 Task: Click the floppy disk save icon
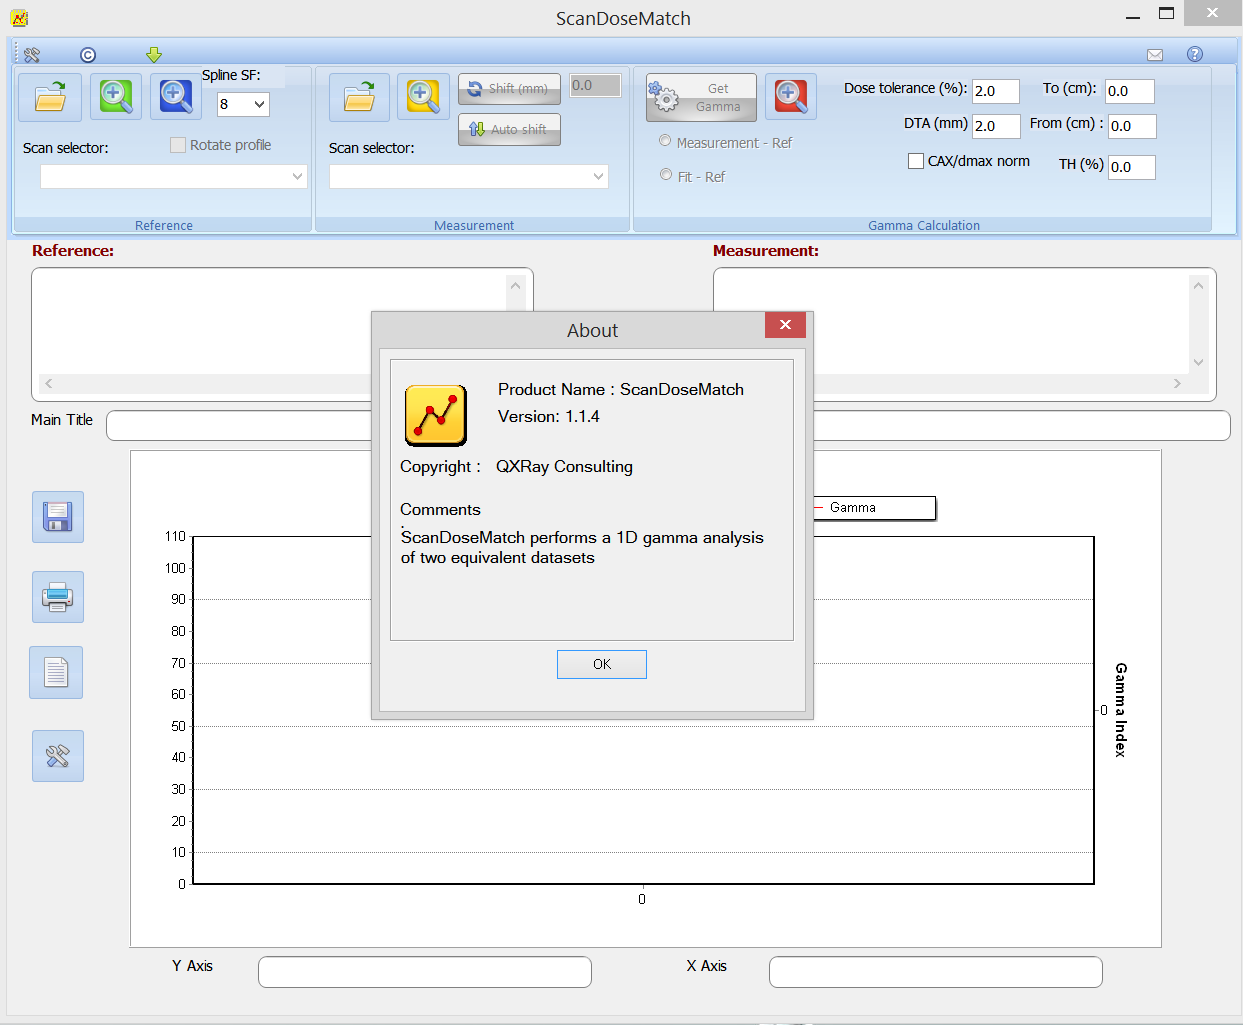(58, 517)
